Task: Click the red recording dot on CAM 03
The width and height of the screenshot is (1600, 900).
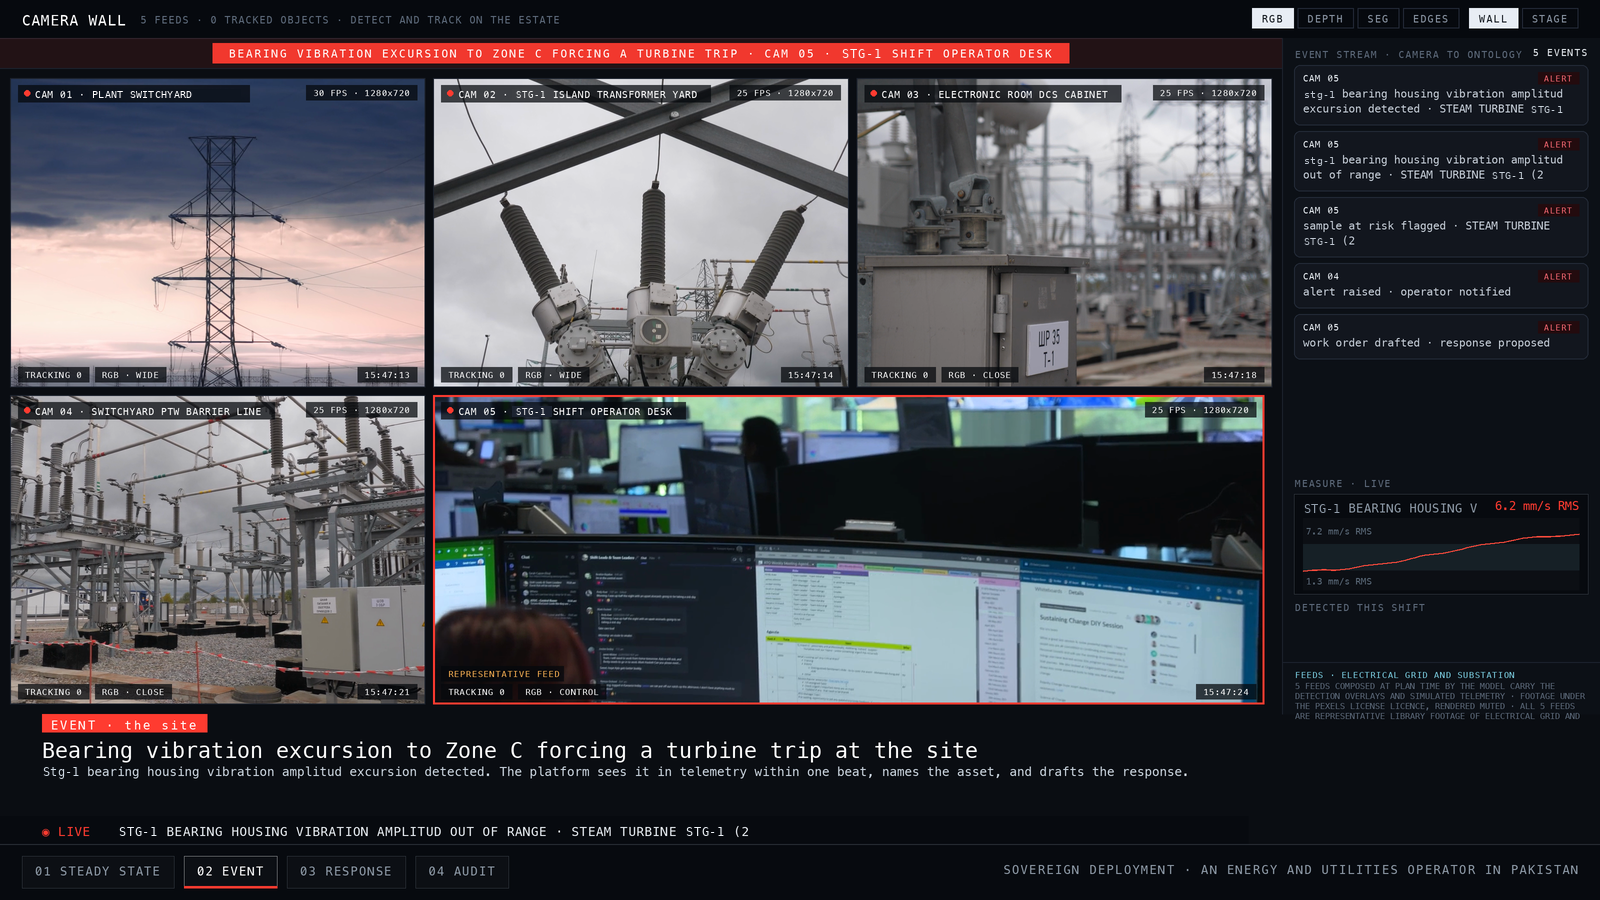Action: point(873,94)
